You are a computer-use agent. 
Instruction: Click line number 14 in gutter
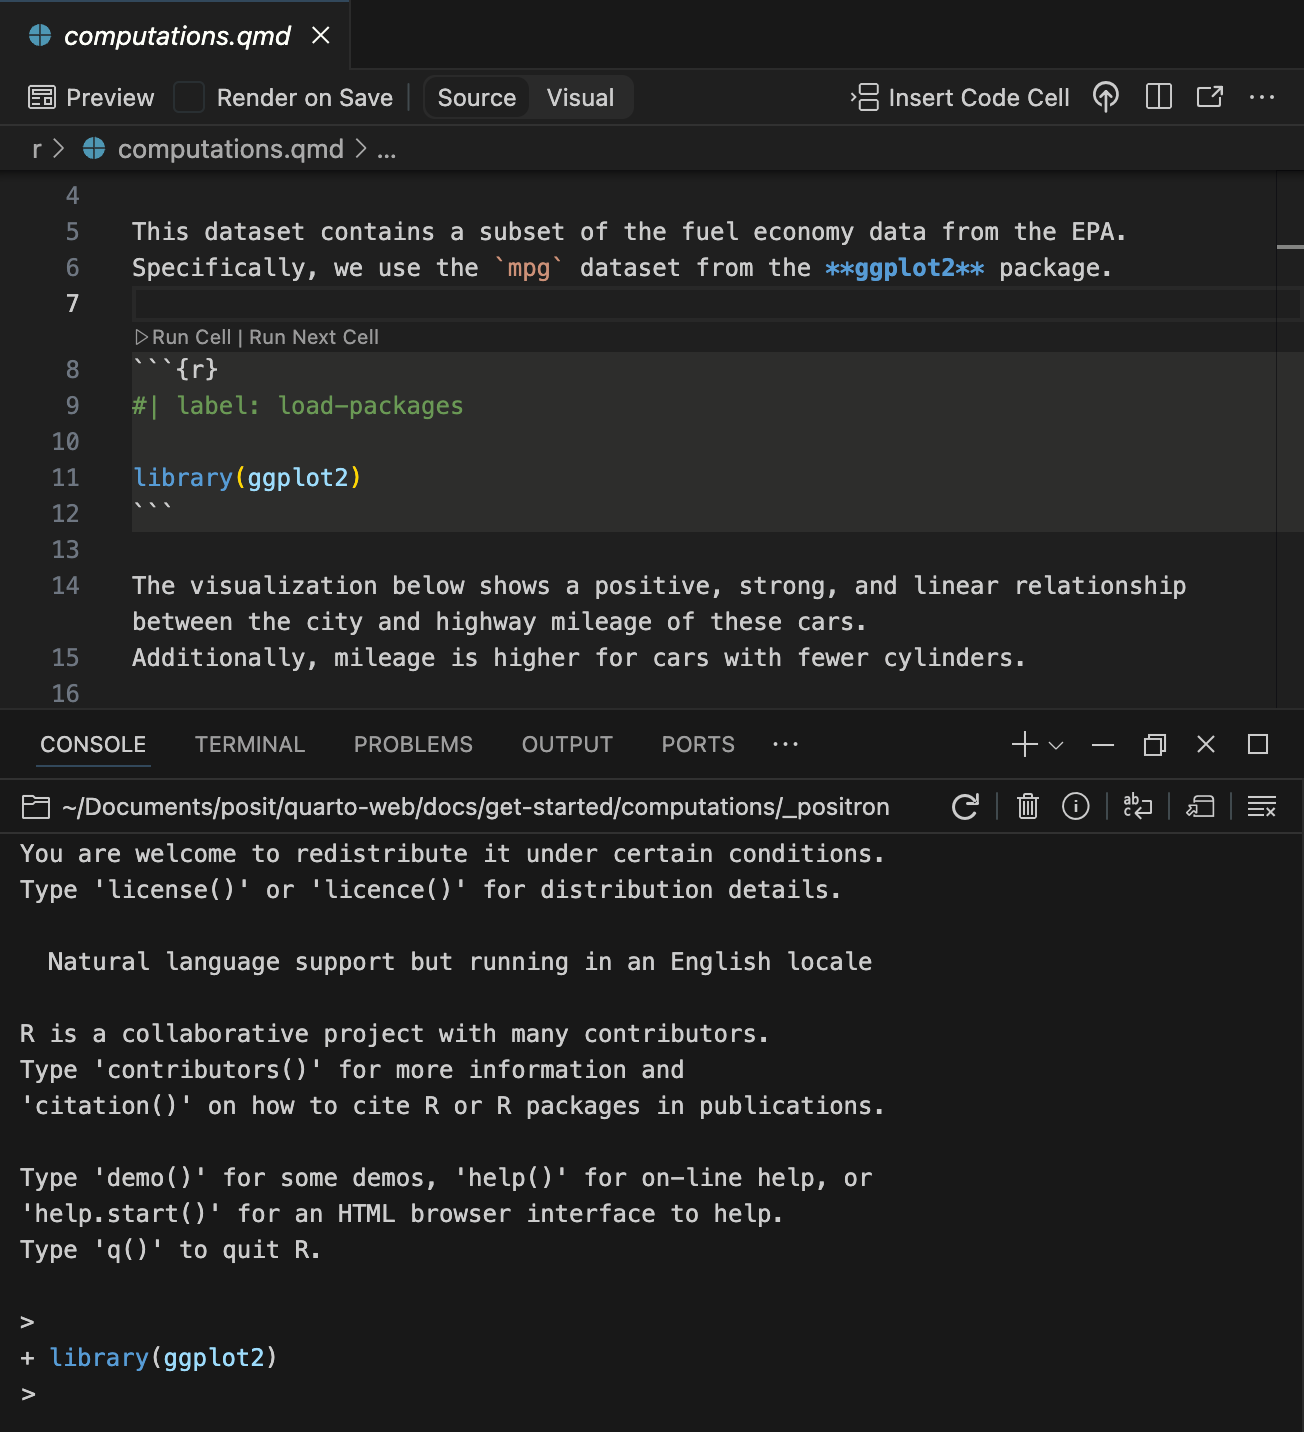point(65,586)
